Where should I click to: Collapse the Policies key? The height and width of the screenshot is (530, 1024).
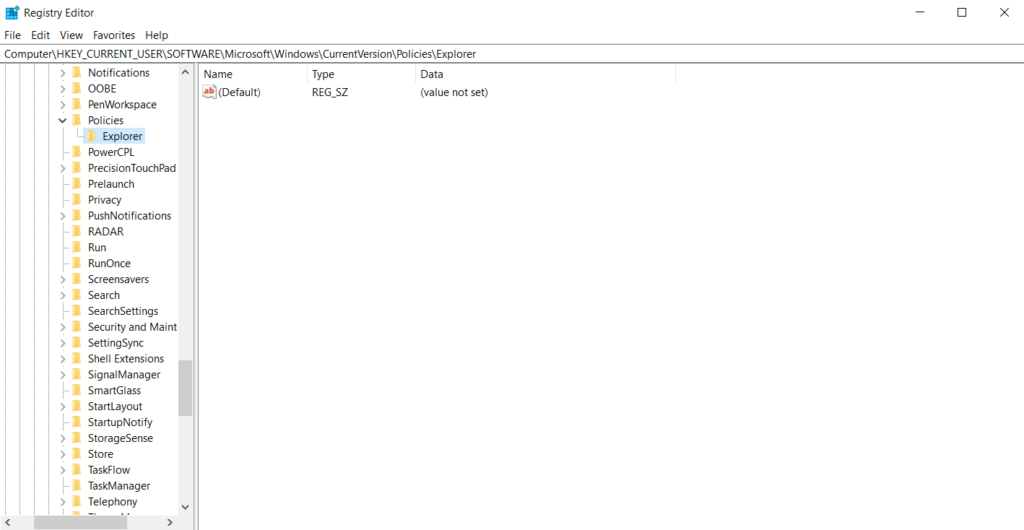pyautogui.click(x=63, y=120)
